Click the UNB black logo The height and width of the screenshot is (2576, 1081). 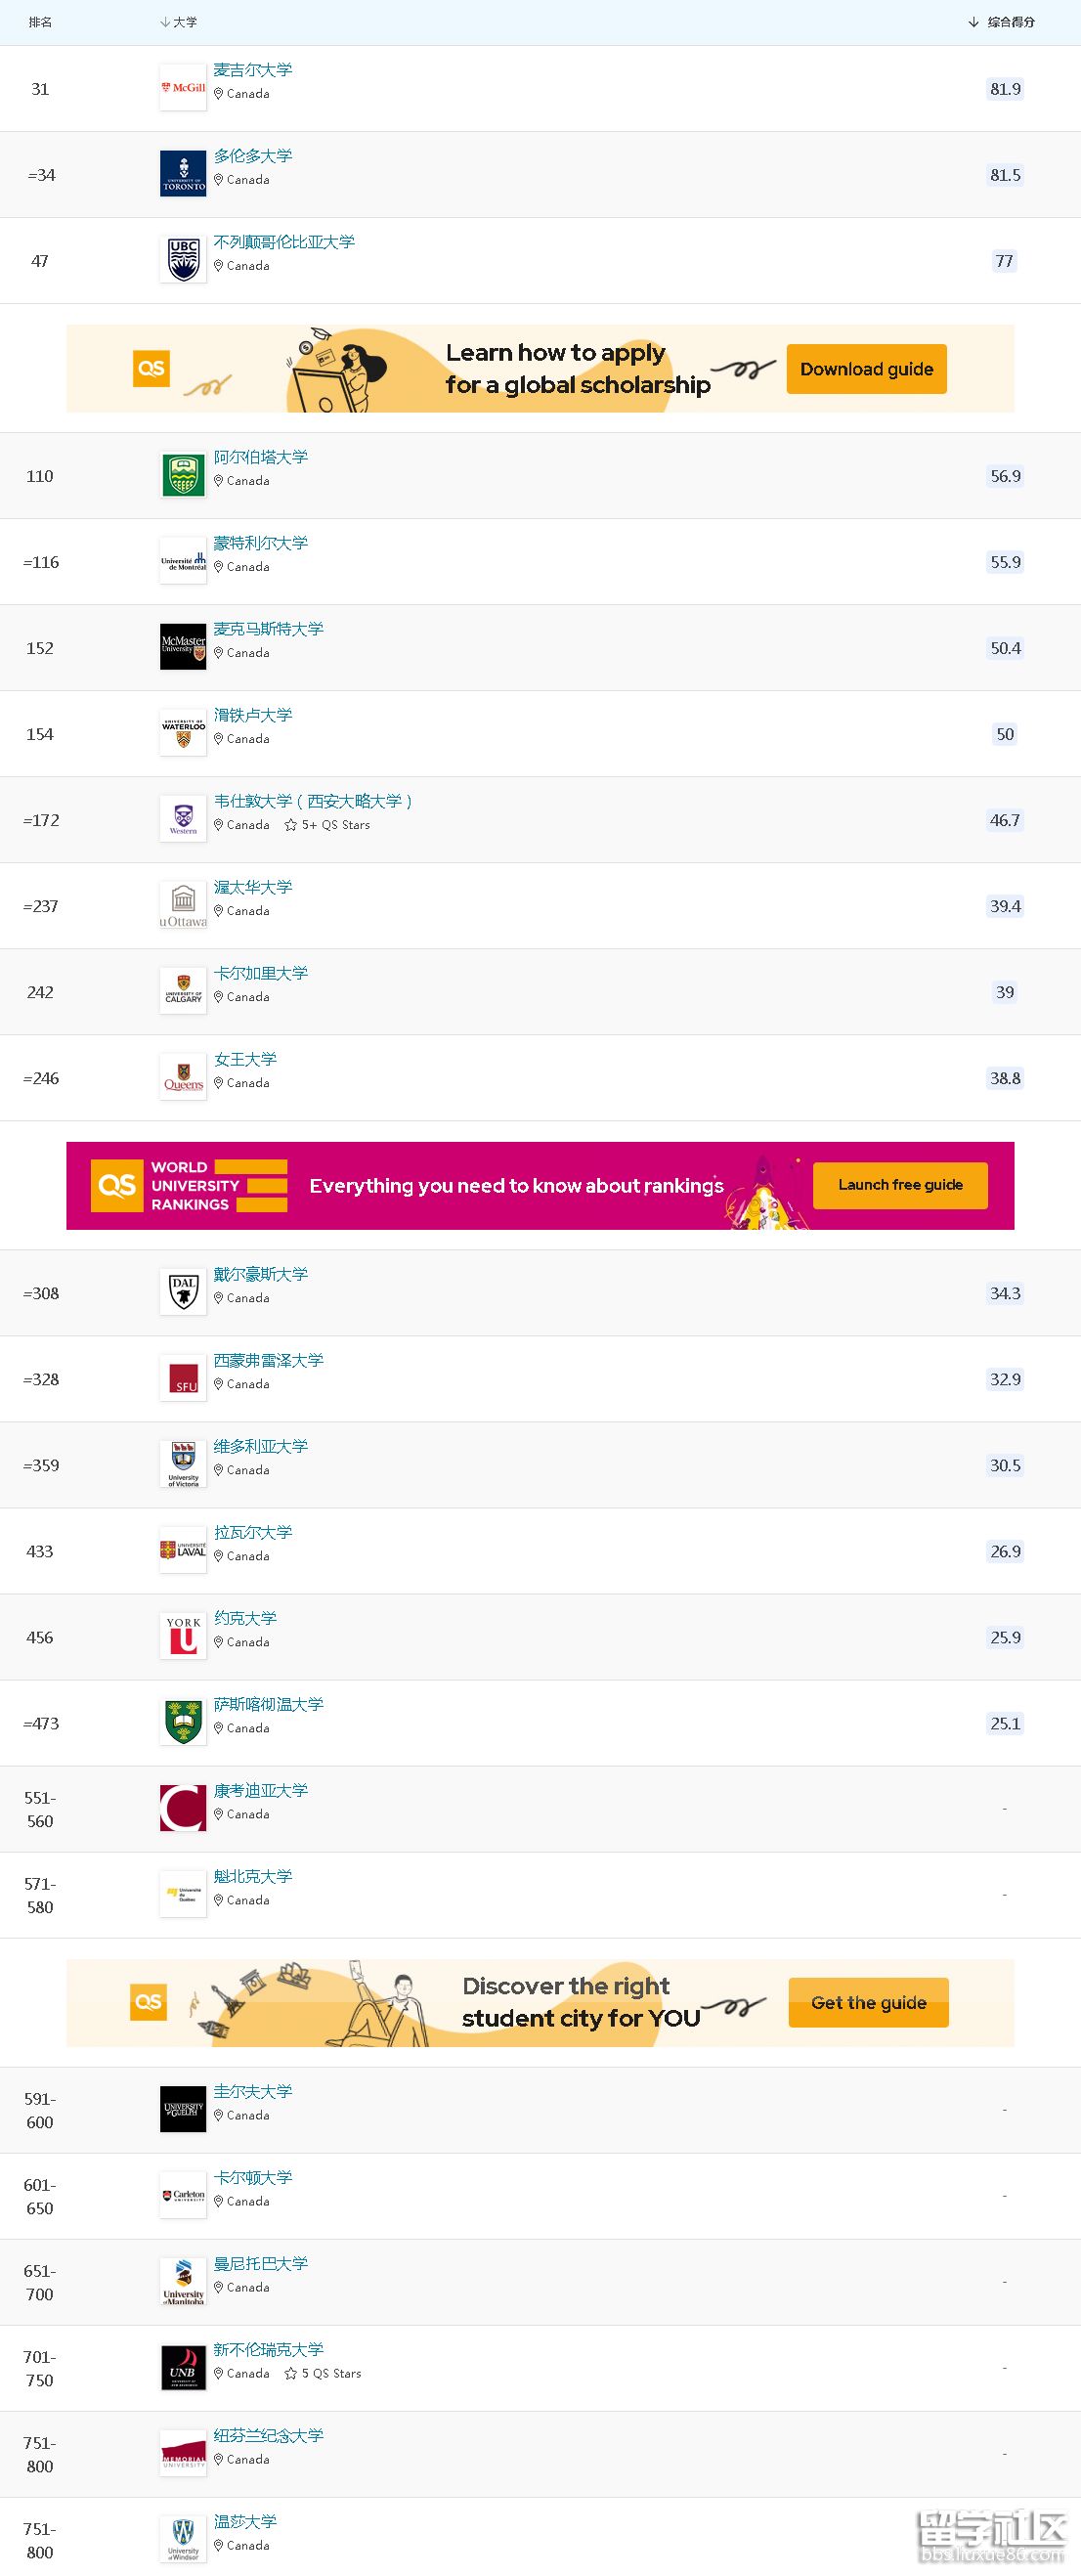[183, 2367]
